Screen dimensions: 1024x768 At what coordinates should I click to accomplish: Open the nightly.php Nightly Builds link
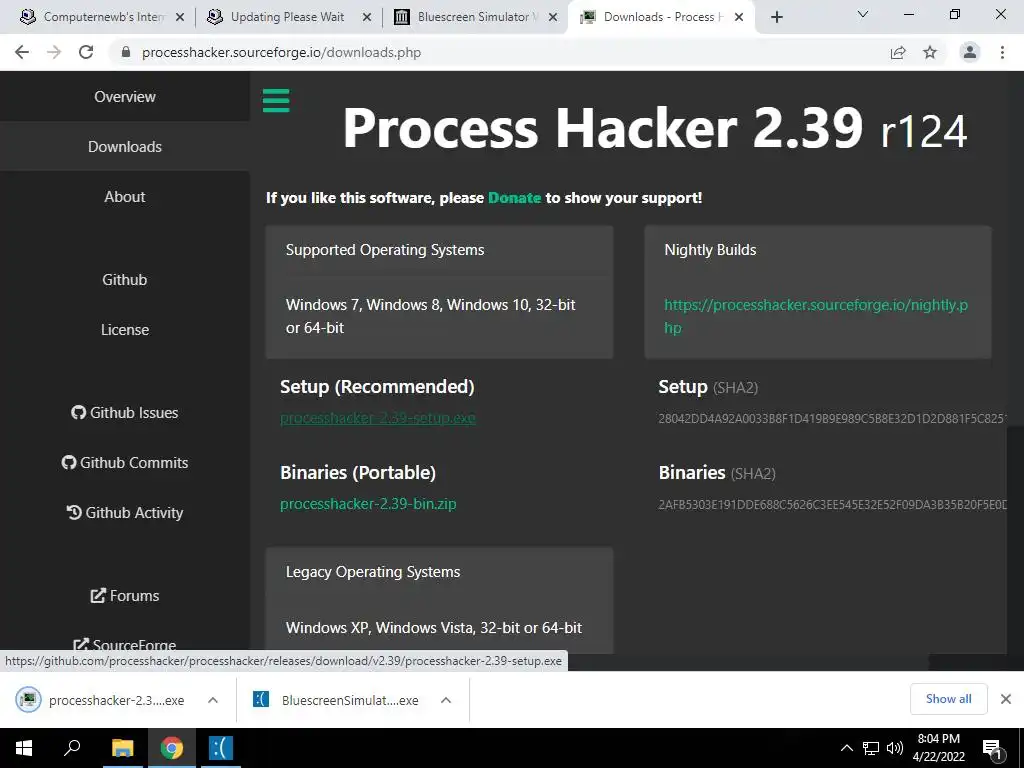[x=816, y=316]
